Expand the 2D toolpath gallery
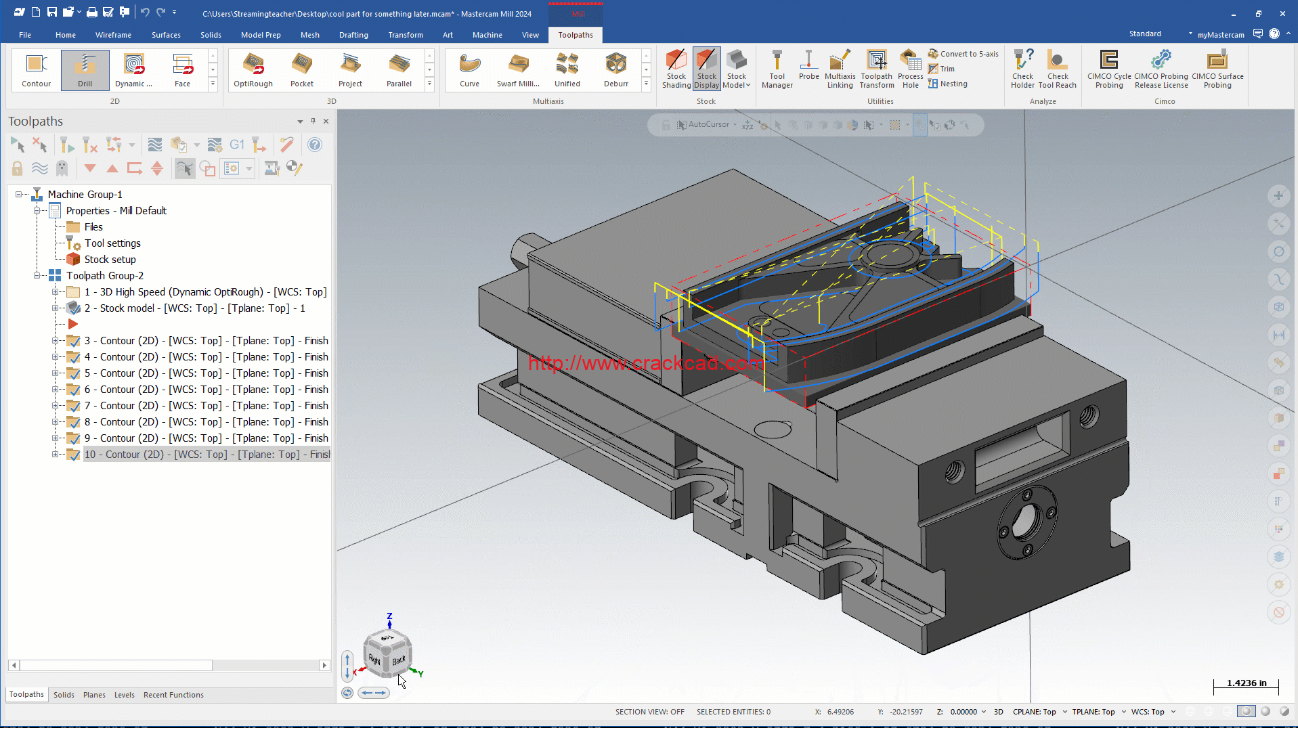This screenshot has height=729, width=1298. 213,84
